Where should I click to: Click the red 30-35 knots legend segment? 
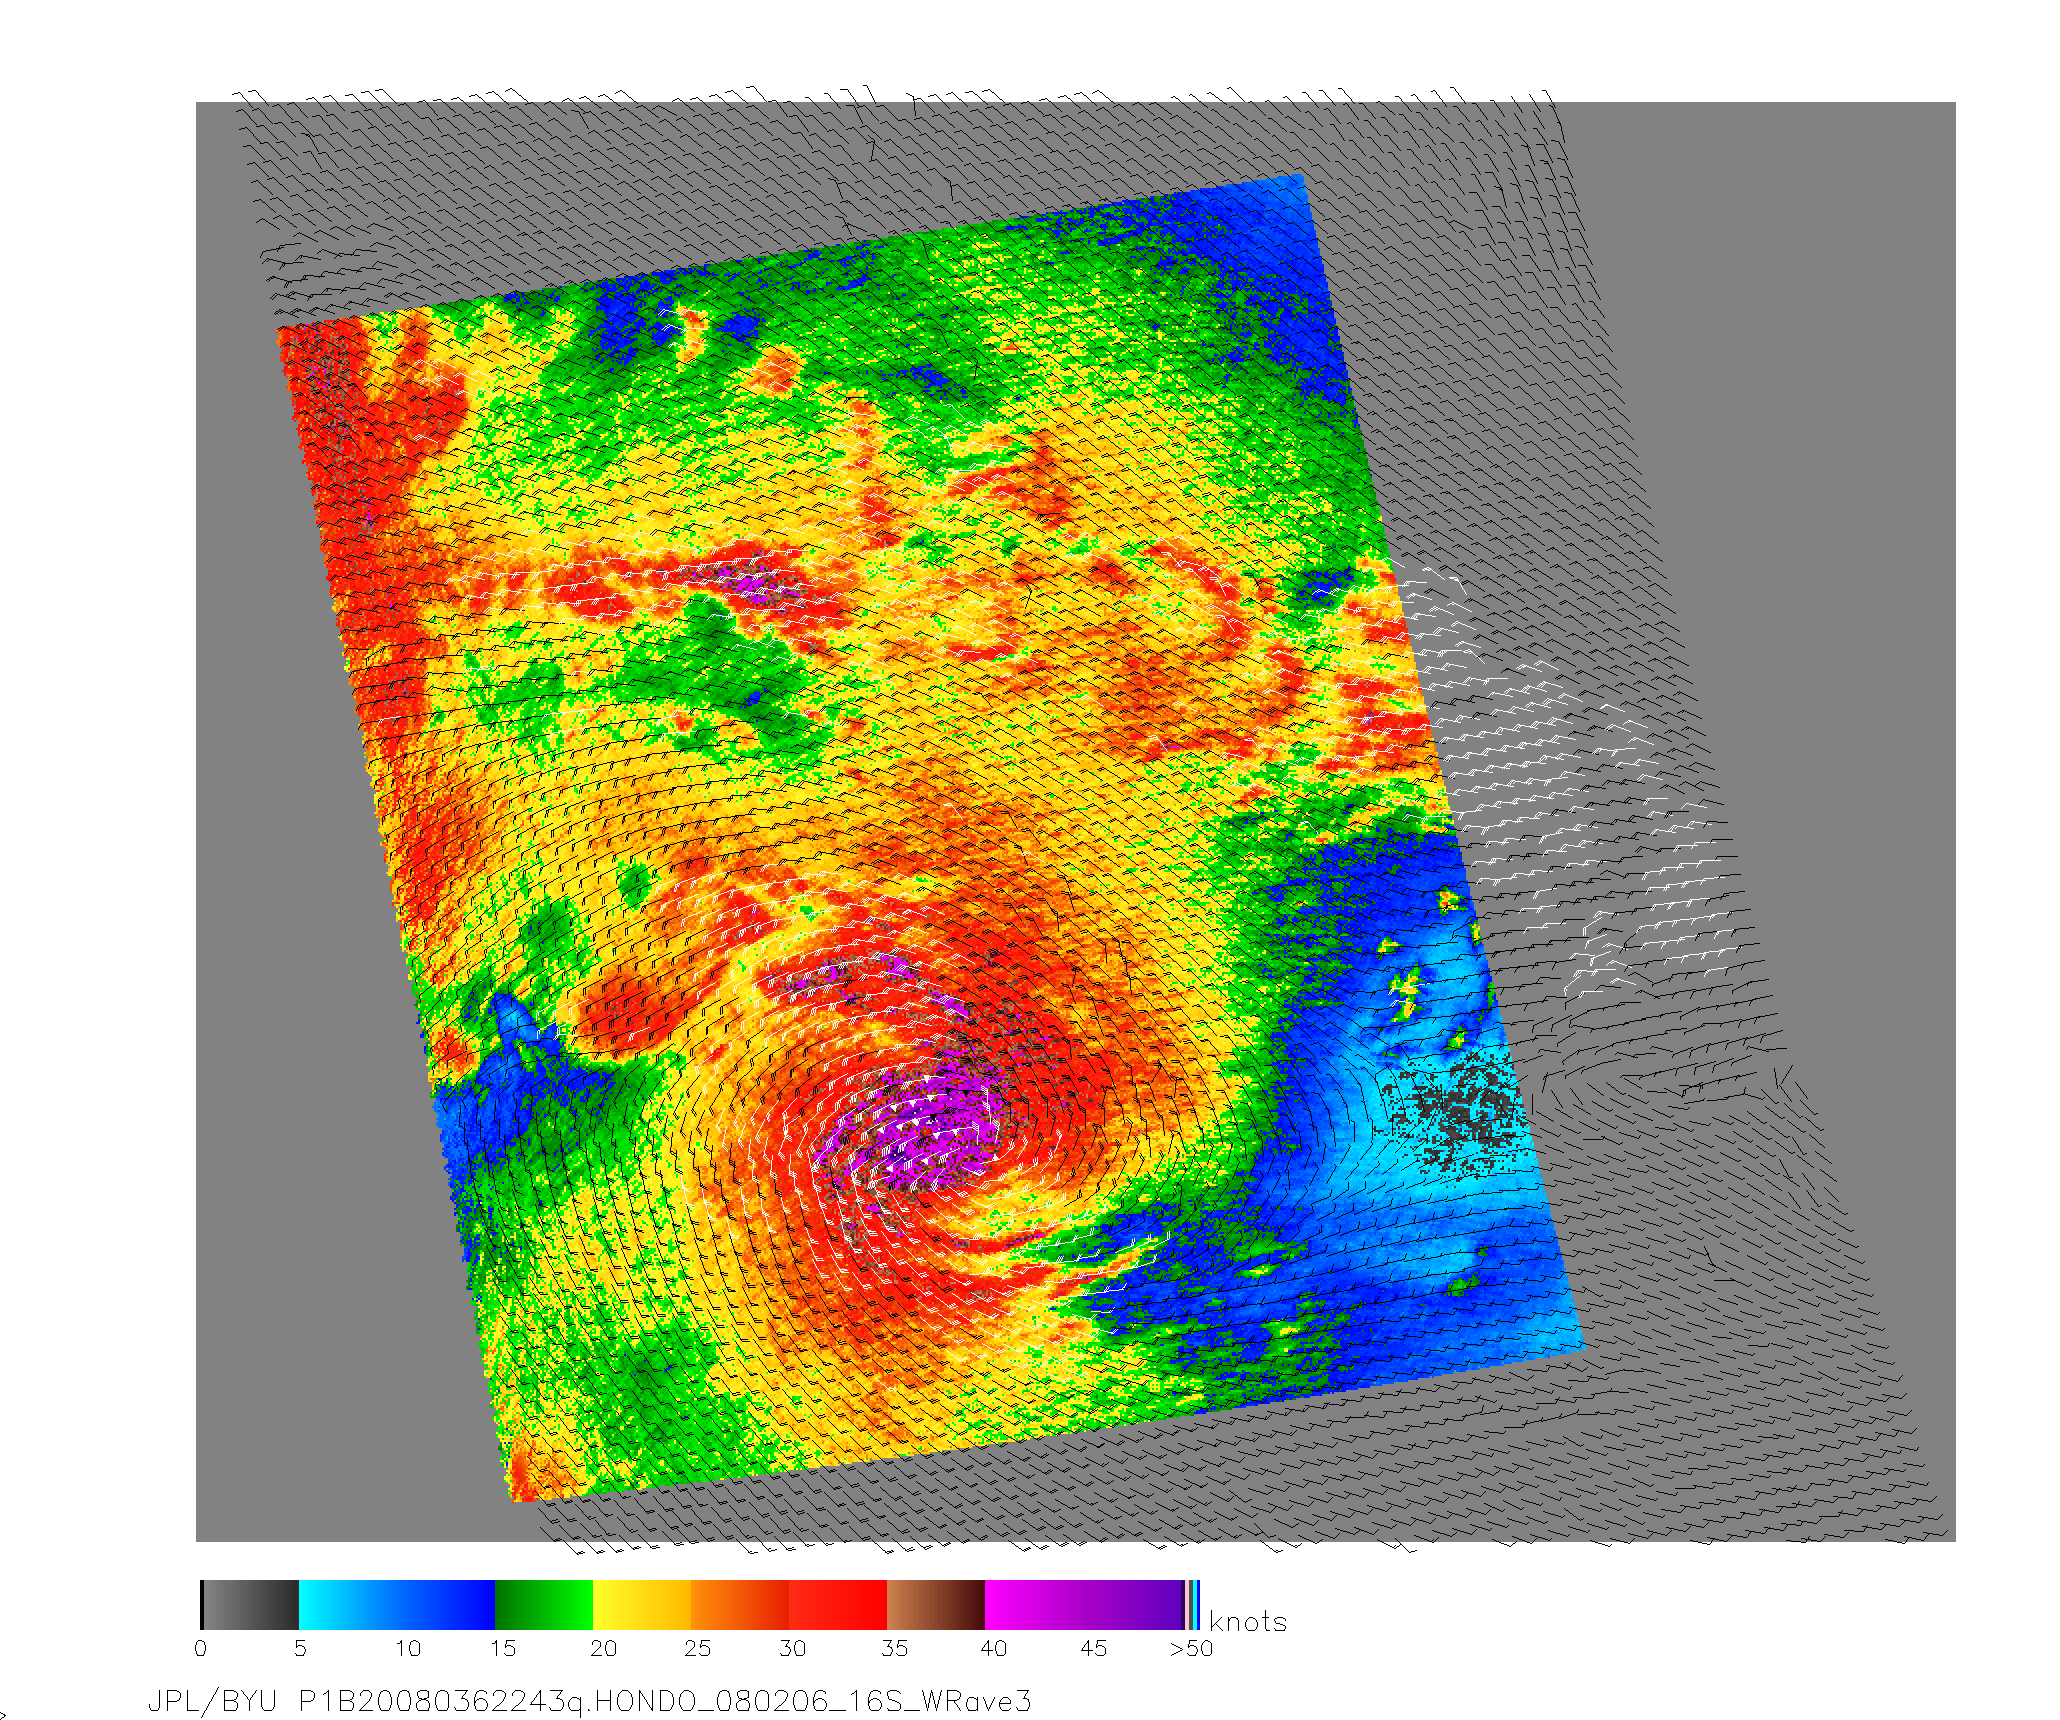838,1605
